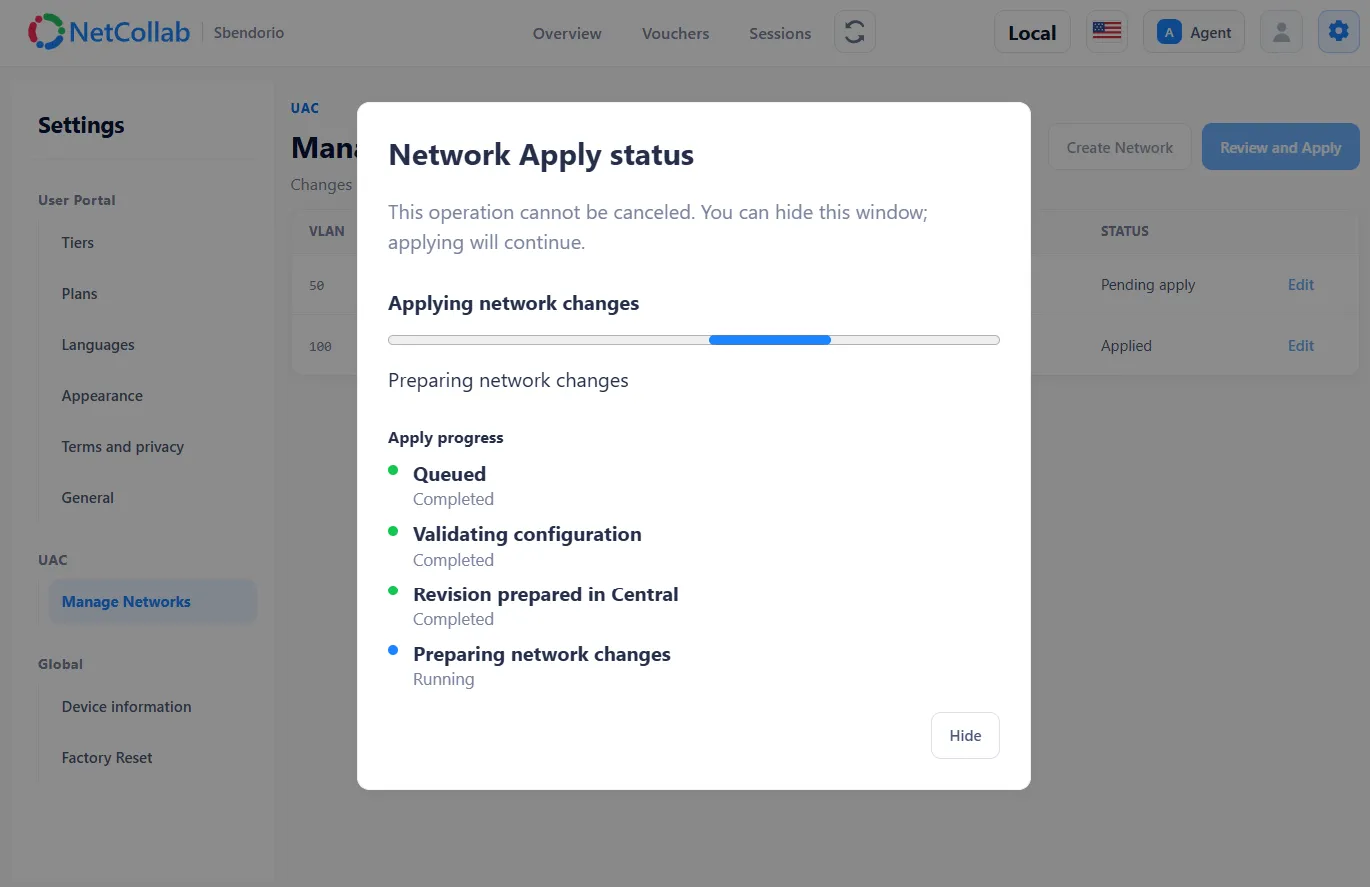Click the Agent account button
1370x887 pixels.
pyautogui.click(x=1194, y=32)
